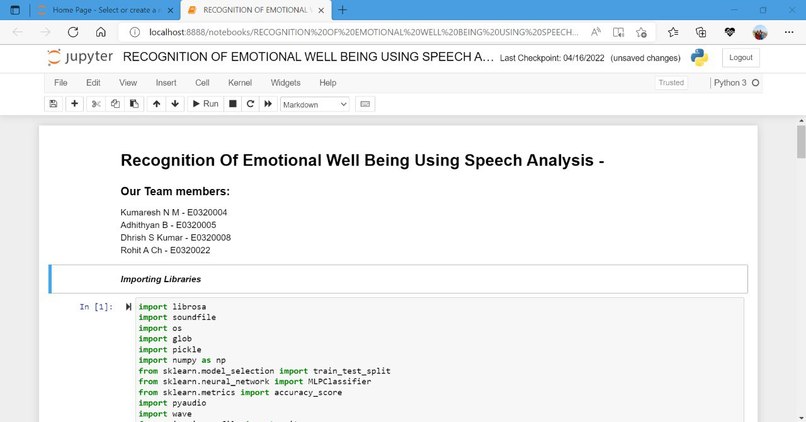The height and width of the screenshot is (422, 806).
Task: Paste cells below icon
Action: point(134,104)
